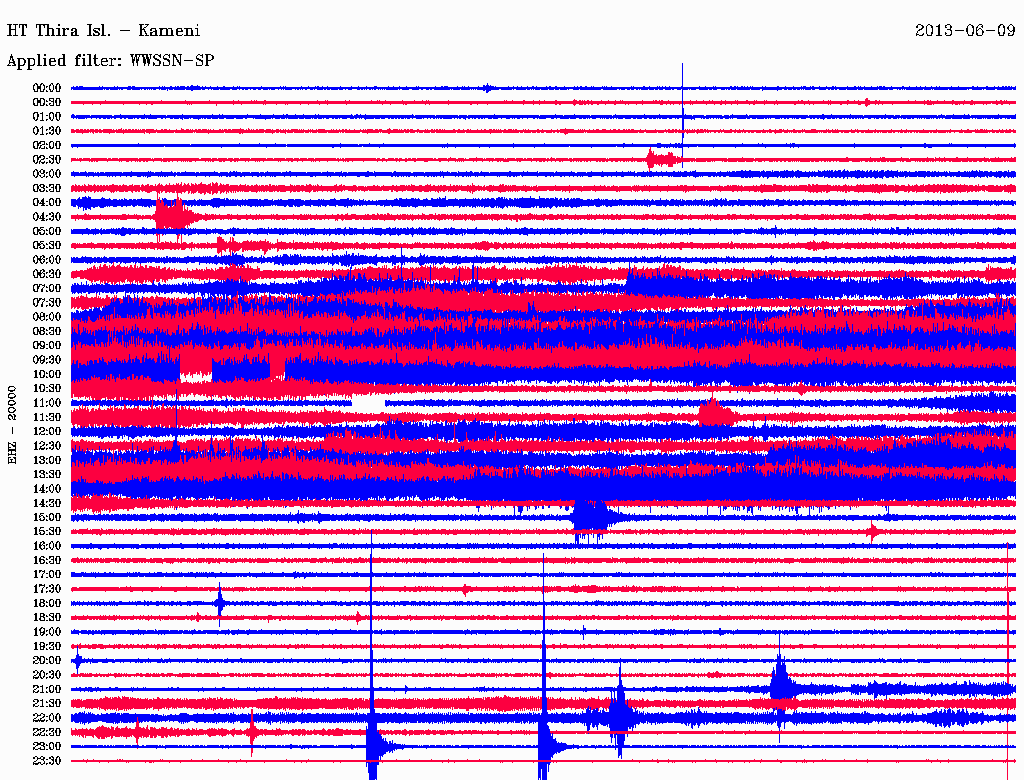The image size is (1024, 780).
Task: Click the white data gap on the 11:00 trace
Action: (368, 403)
